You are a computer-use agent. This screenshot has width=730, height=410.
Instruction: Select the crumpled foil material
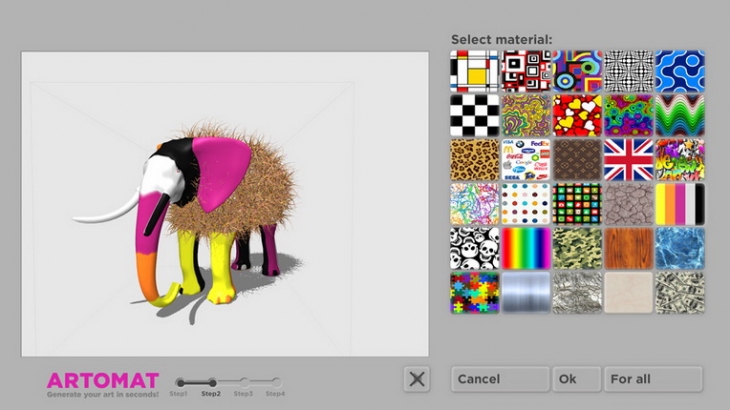577,293
